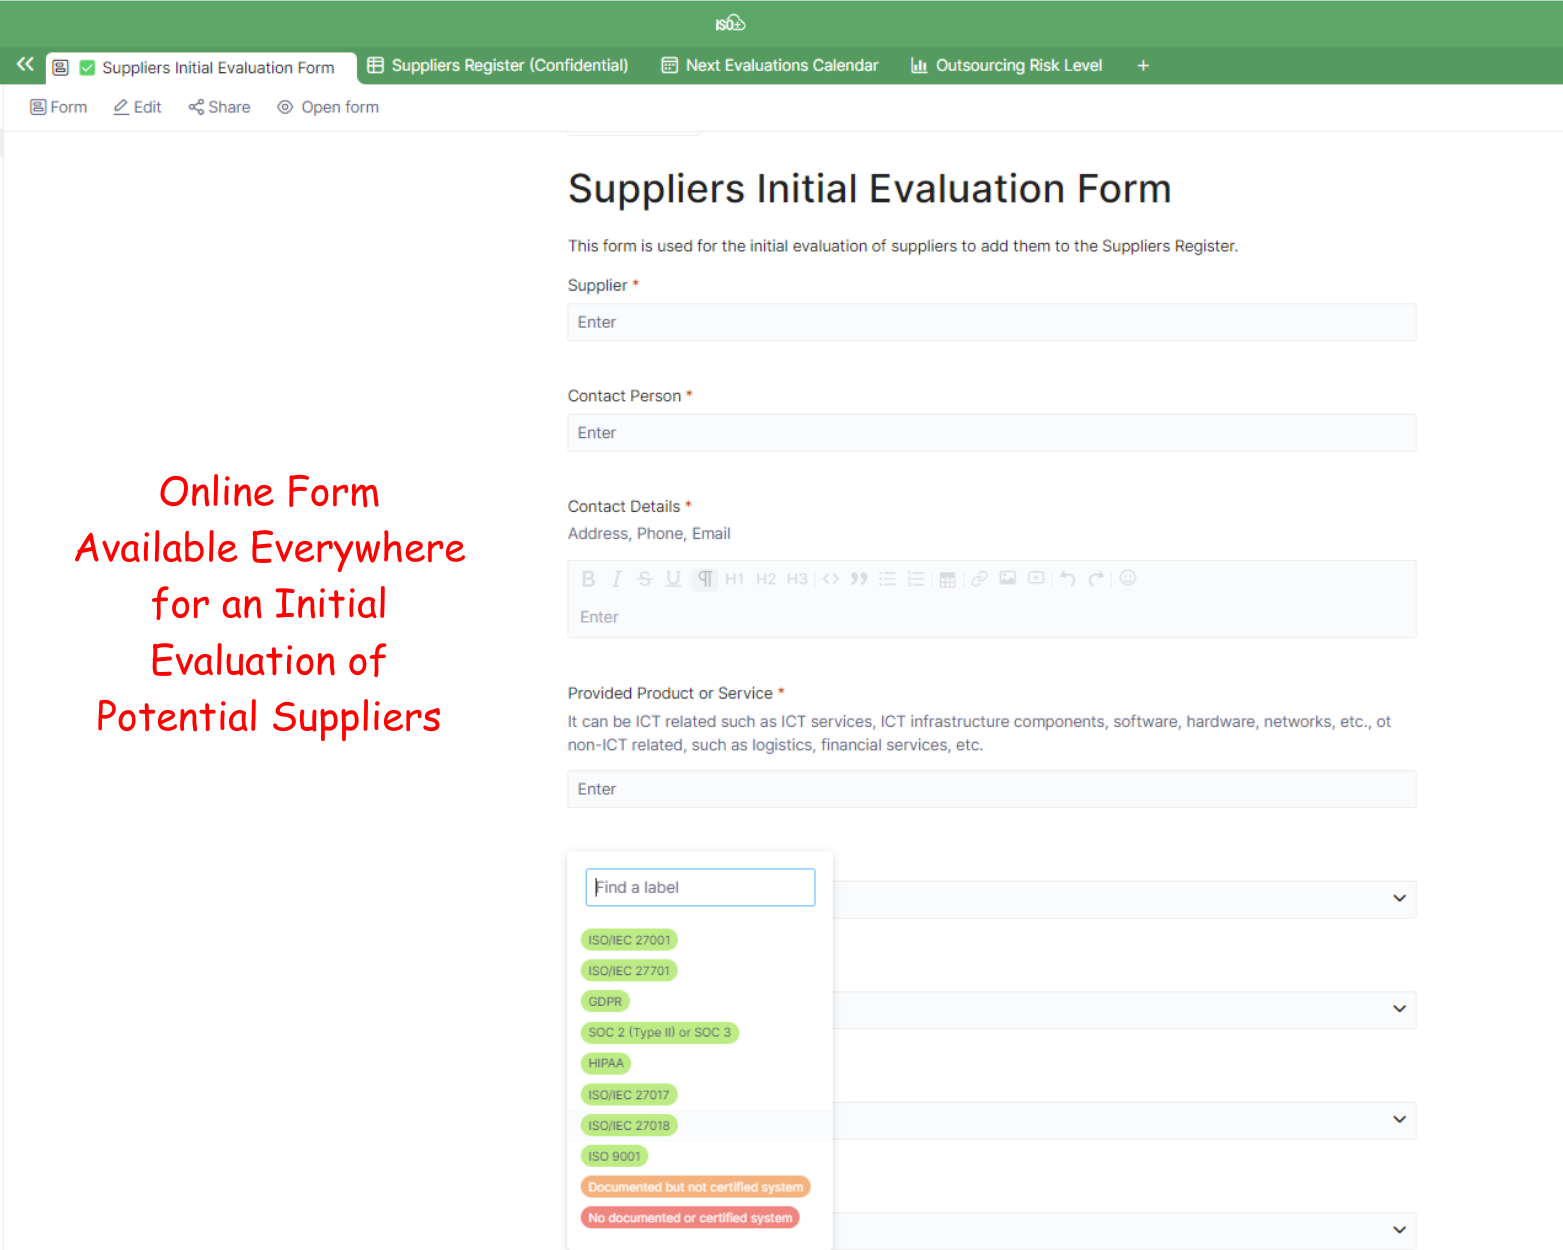
Task: Click the blockquote icon in the editor
Action: tap(858, 579)
